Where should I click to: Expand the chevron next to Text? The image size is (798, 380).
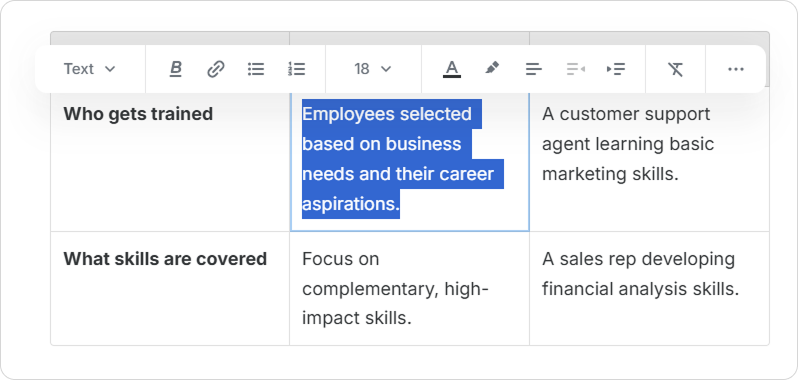(110, 69)
